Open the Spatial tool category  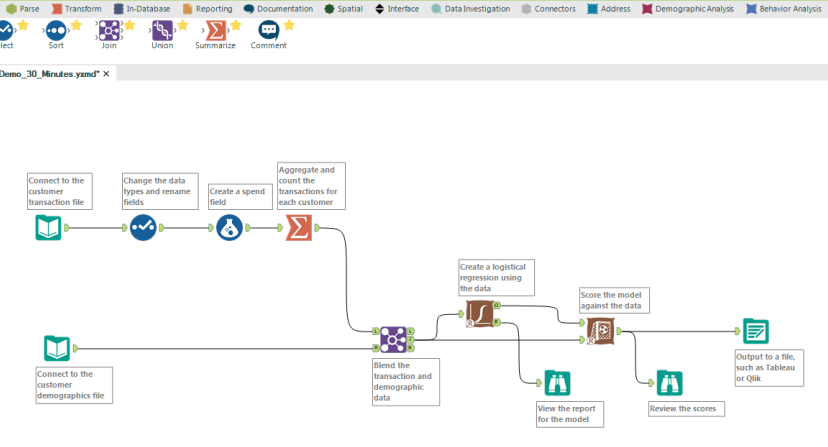(343, 8)
